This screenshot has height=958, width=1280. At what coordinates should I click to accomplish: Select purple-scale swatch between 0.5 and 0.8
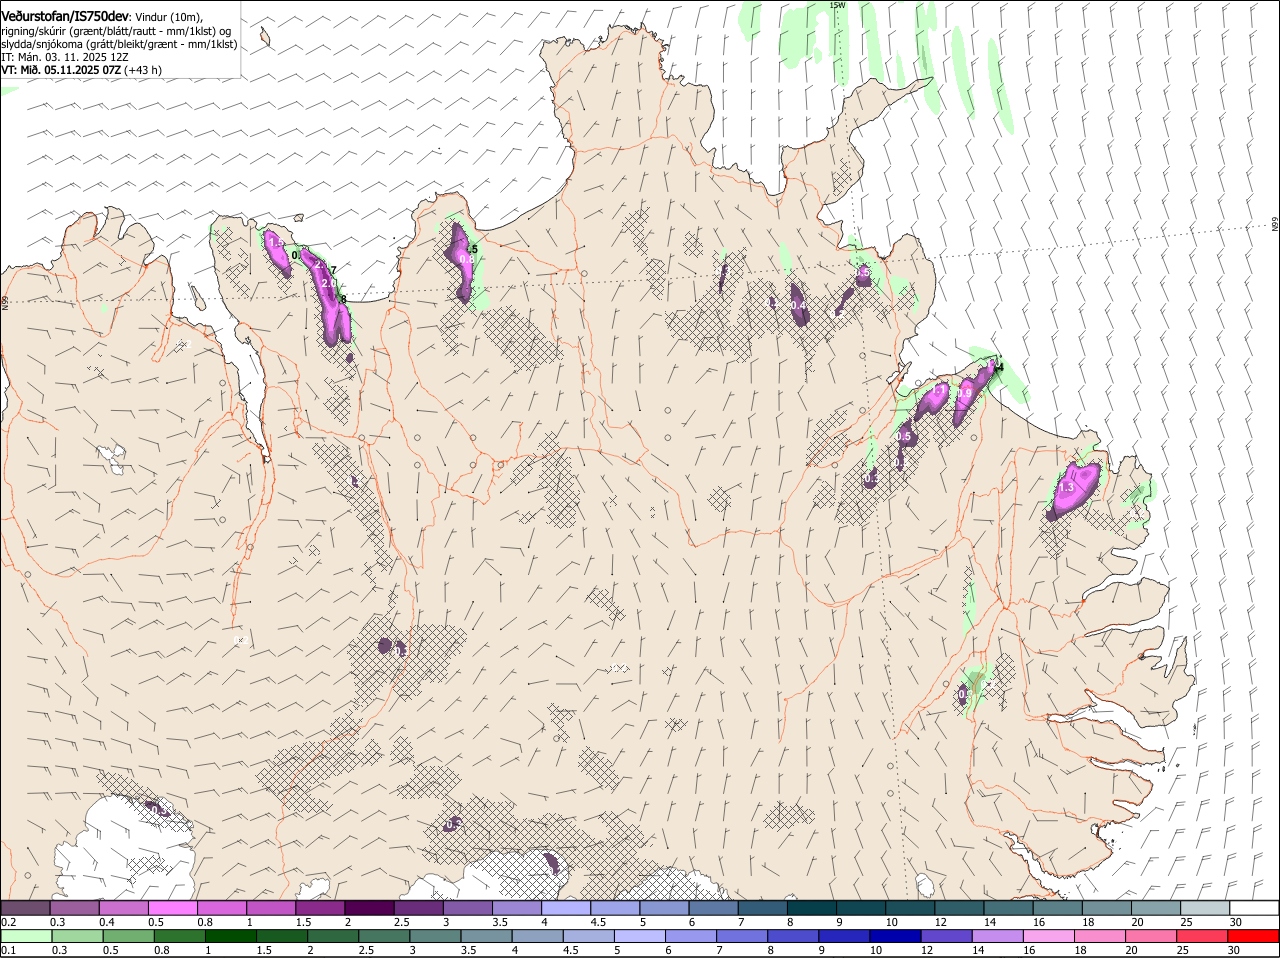tap(173, 908)
